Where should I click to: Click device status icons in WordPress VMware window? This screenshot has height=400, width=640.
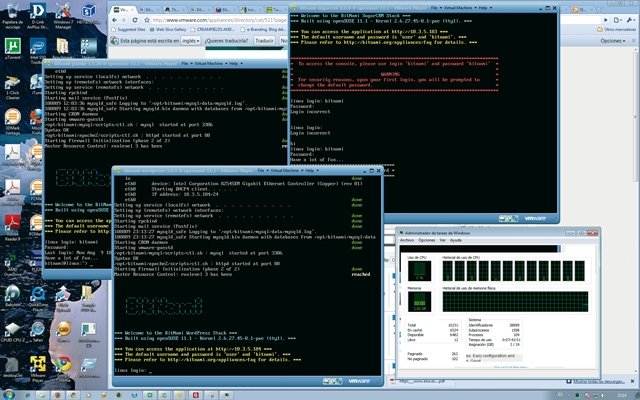click(333, 381)
